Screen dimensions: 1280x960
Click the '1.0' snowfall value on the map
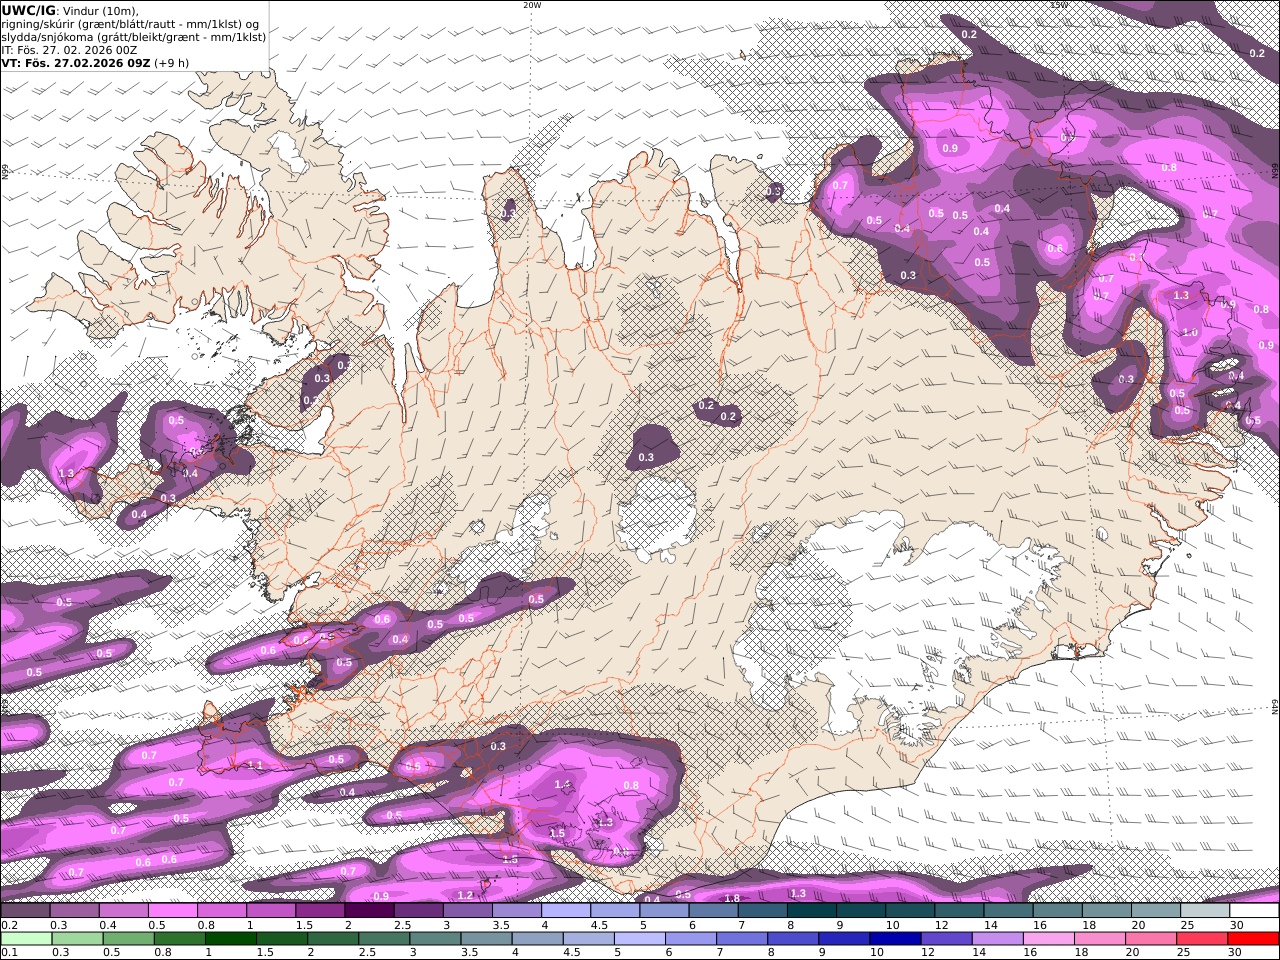click(x=1190, y=333)
